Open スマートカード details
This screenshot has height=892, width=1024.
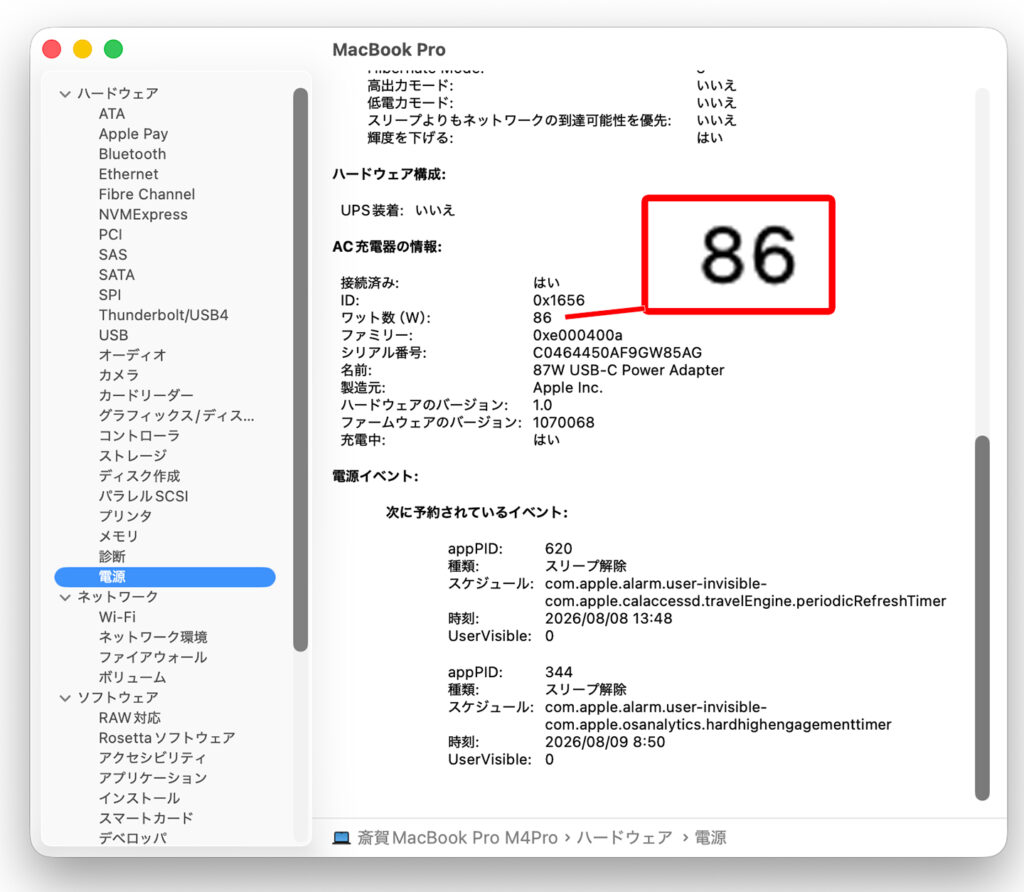pyautogui.click(x=146, y=819)
